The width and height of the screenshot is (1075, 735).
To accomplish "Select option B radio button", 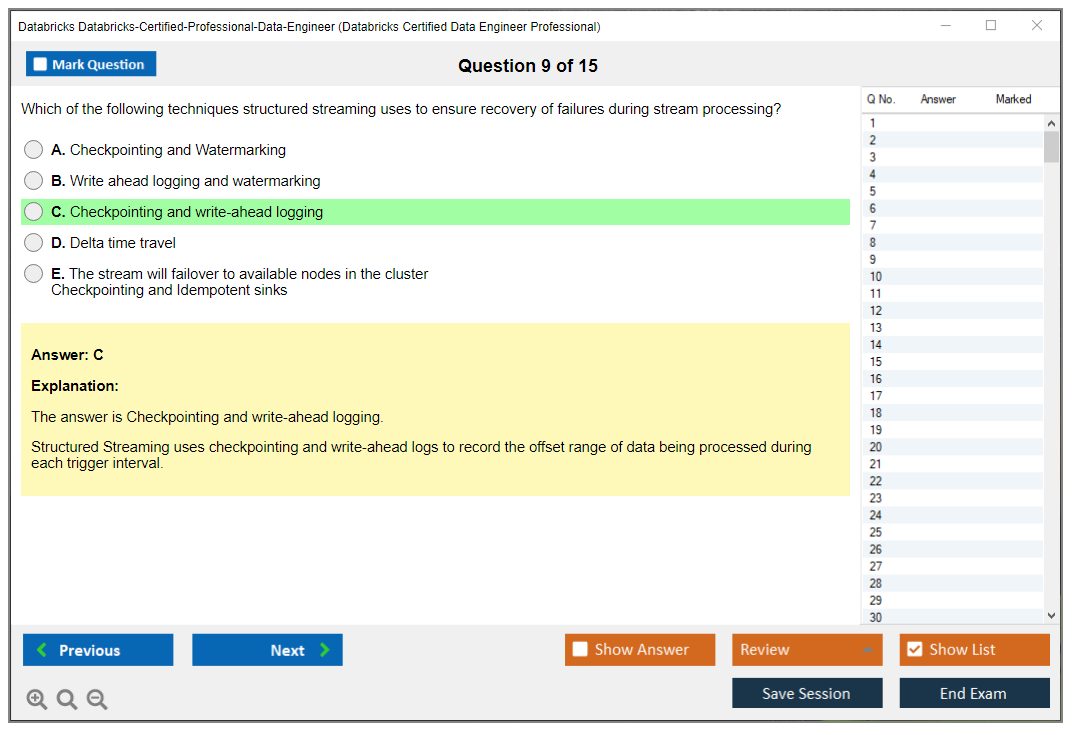I will pyautogui.click(x=34, y=181).
